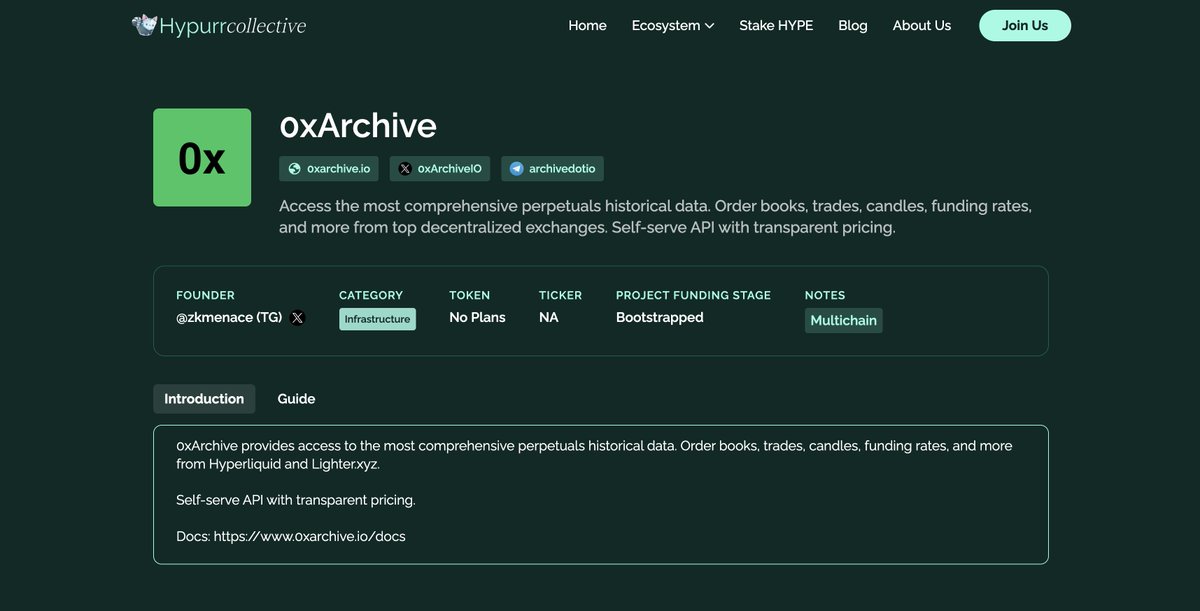Open the Stake HYPE page
Image resolution: width=1200 pixels, height=611 pixels.
click(x=776, y=25)
